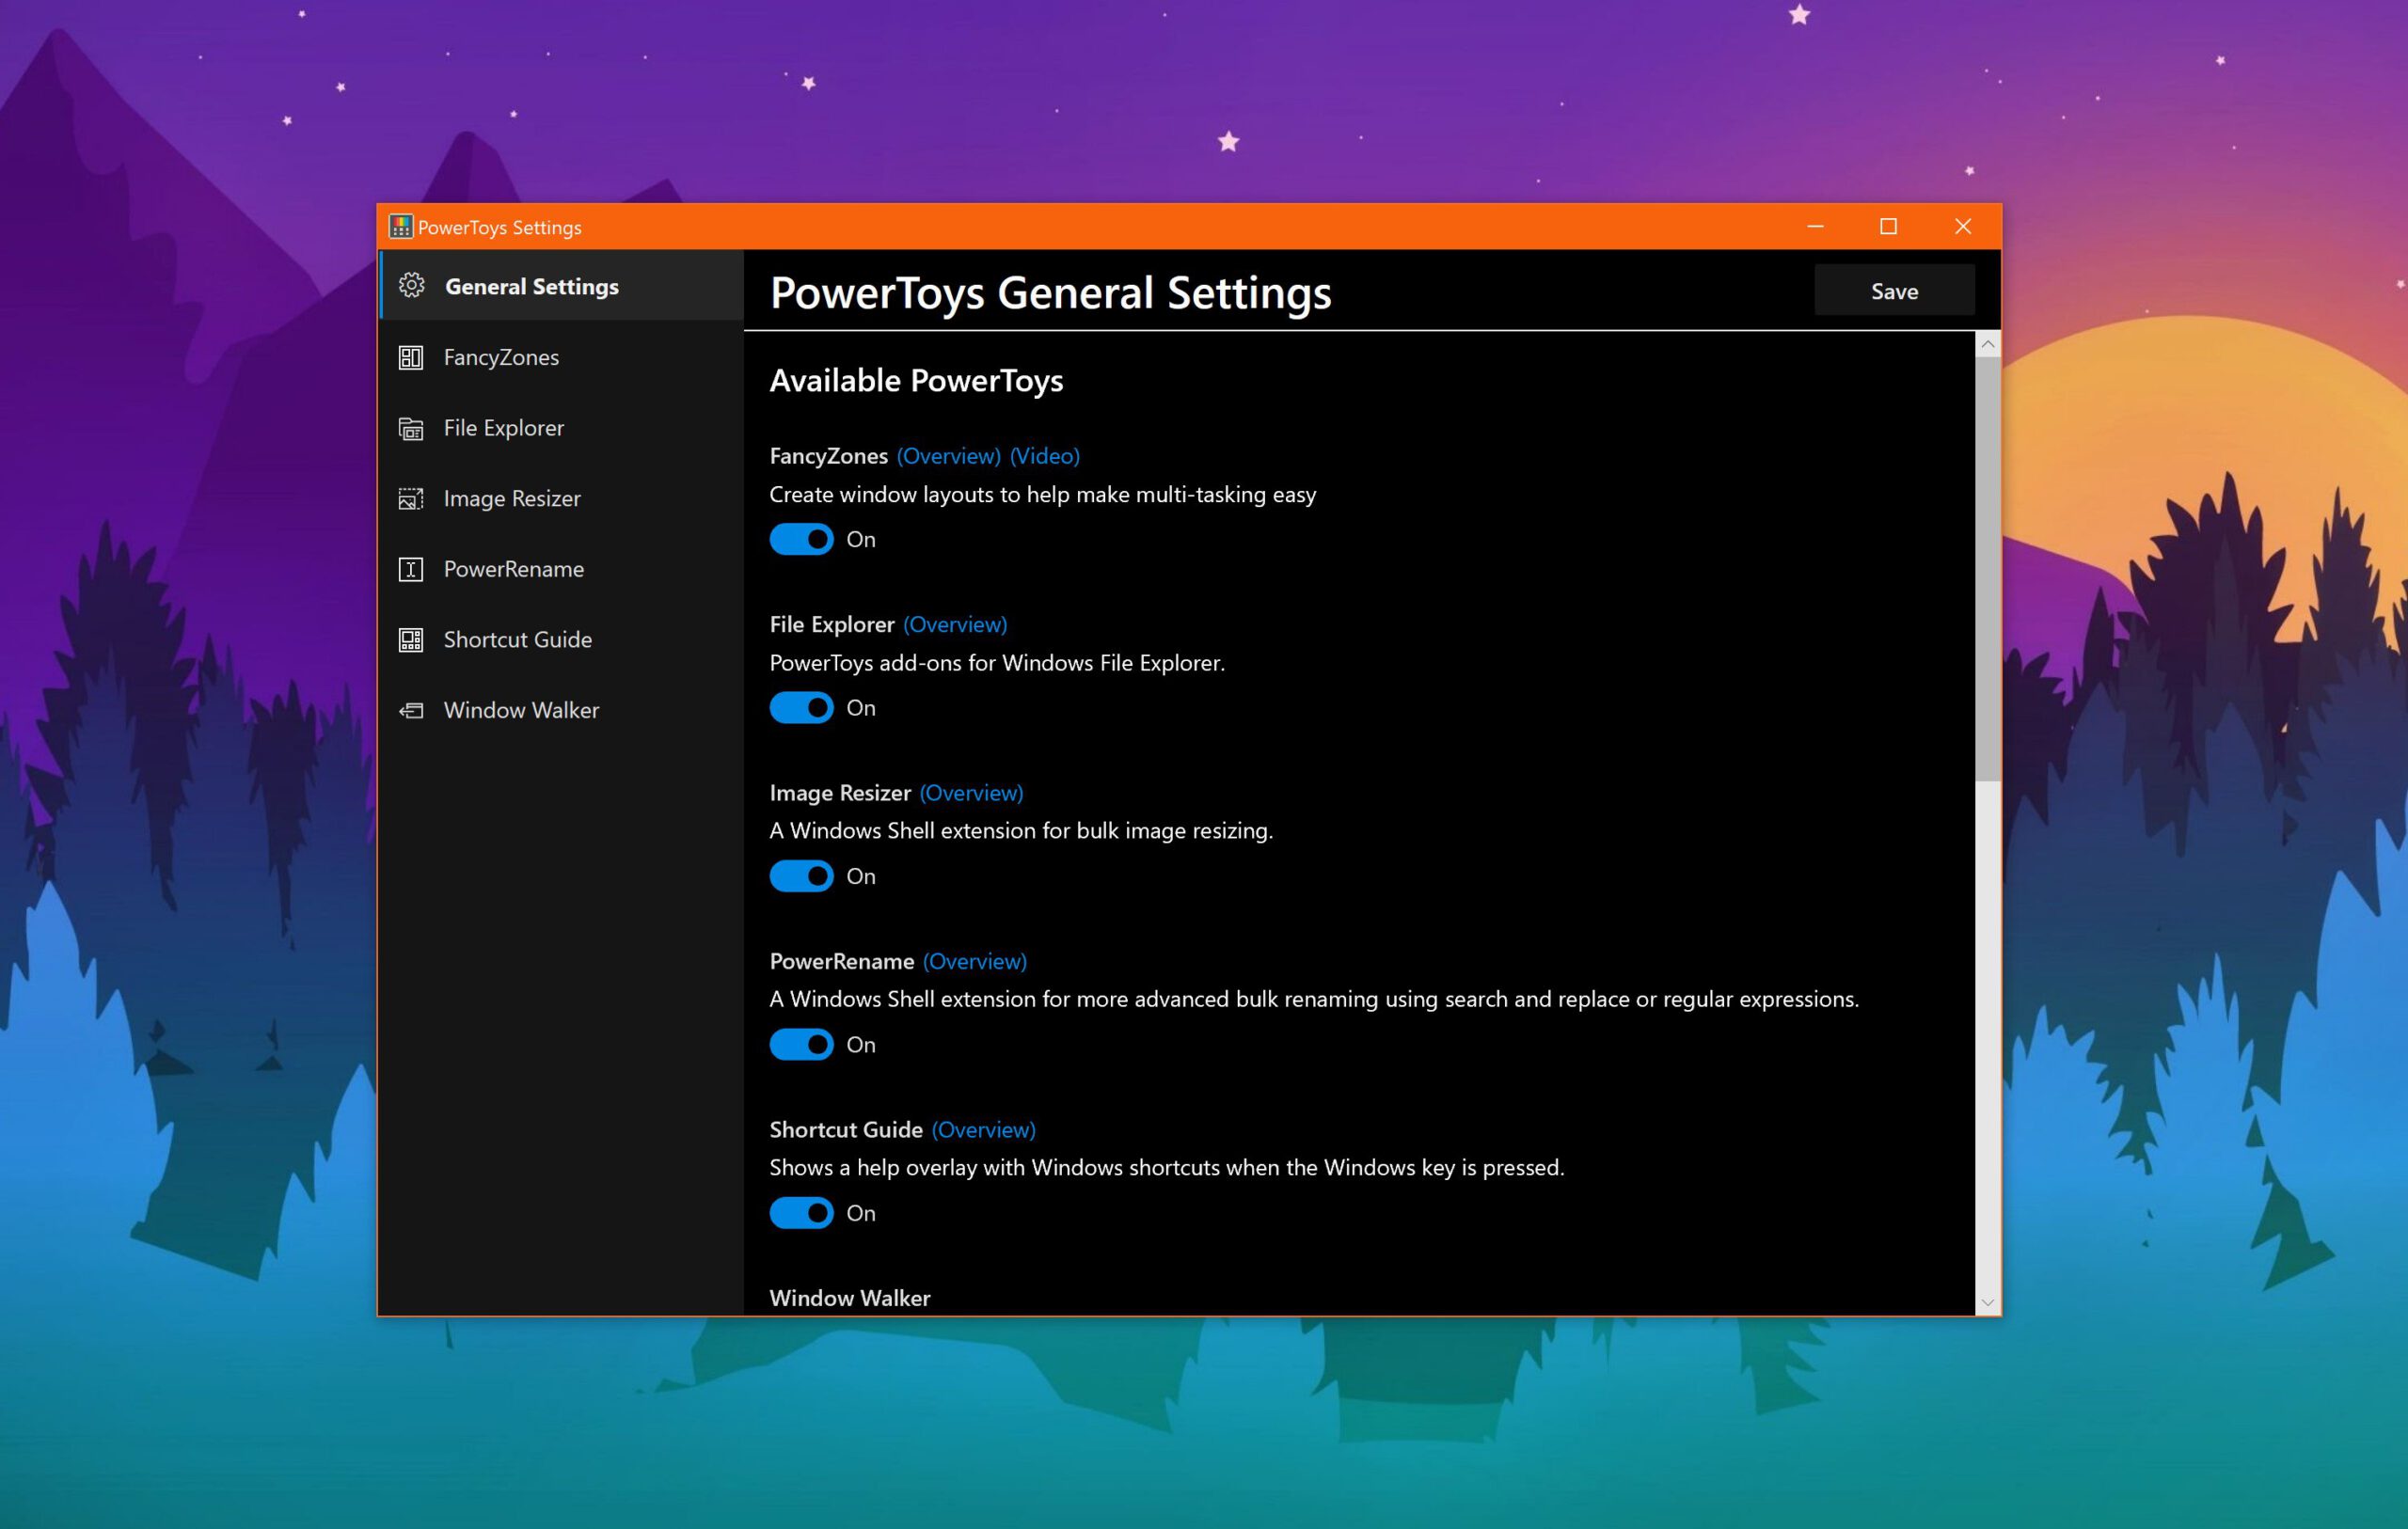Select the Window Walker sidebar label
The height and width of the screenshot is (1529, 2408).
pyautogui.click(x=522, y=710)
